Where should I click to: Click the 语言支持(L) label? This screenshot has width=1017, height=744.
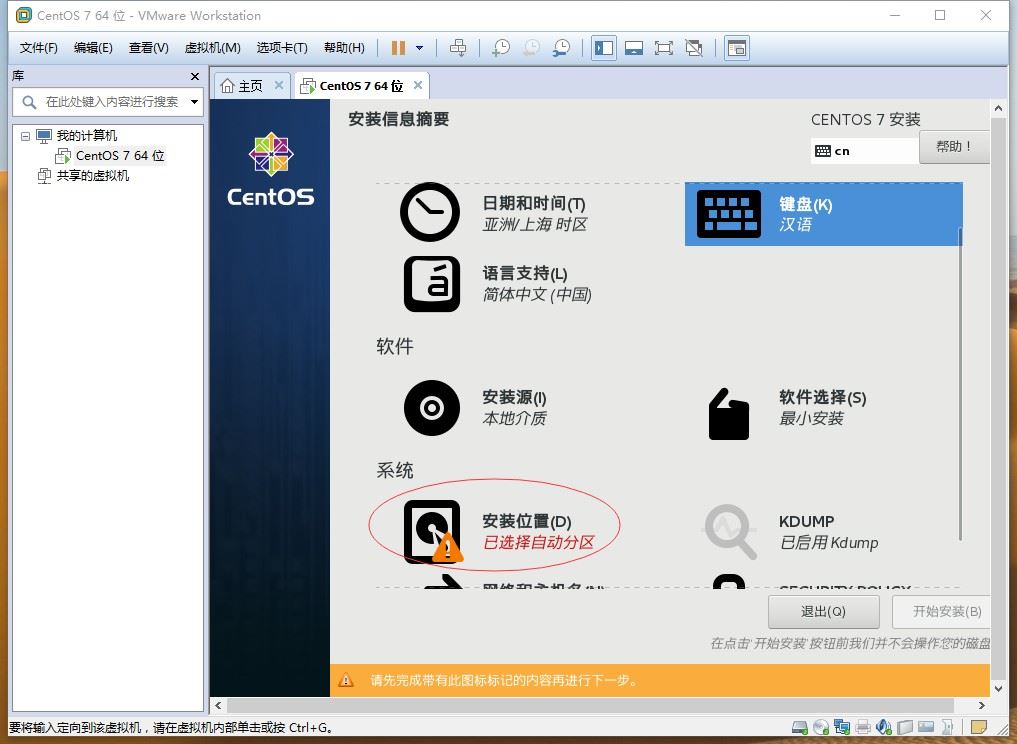point(525,274)
